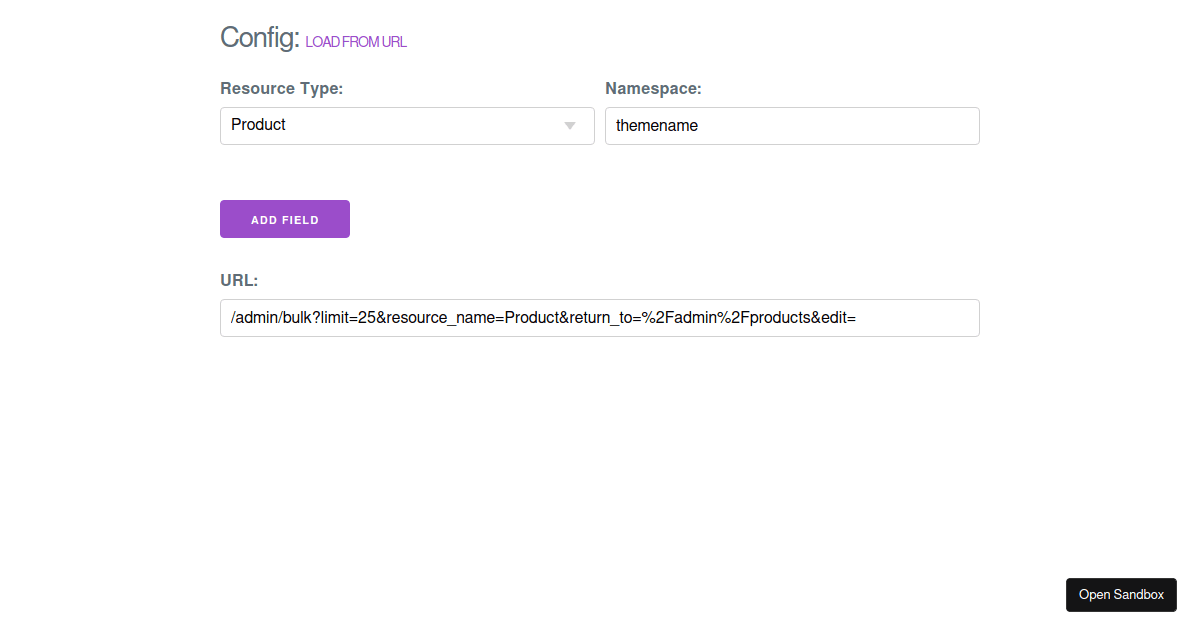
Task: Activate the LOAD FROM URL purple text
Action: [356, 41]
